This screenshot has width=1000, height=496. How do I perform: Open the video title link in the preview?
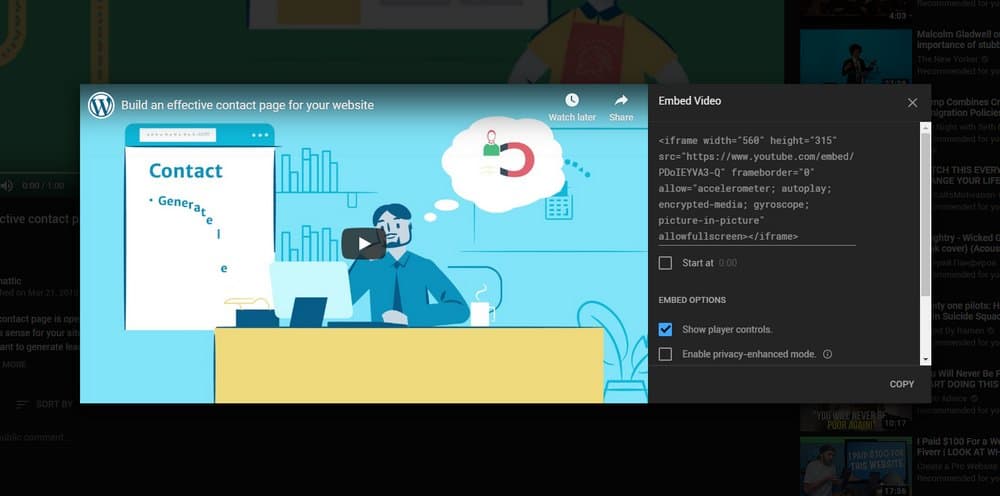[x=247, y=105]
